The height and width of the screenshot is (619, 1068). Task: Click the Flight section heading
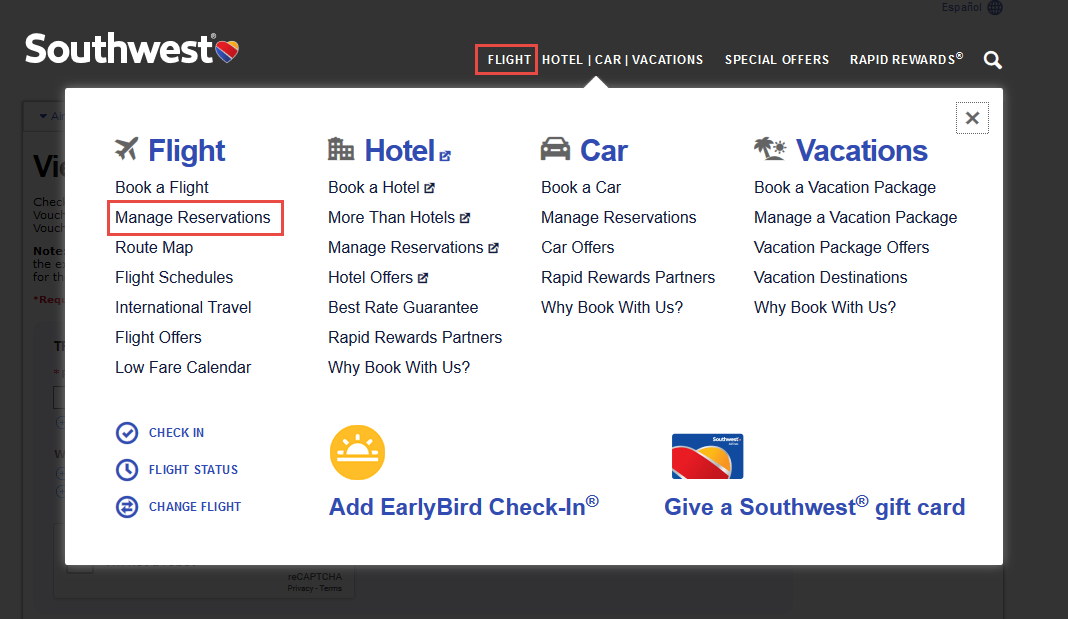point(187,150)
